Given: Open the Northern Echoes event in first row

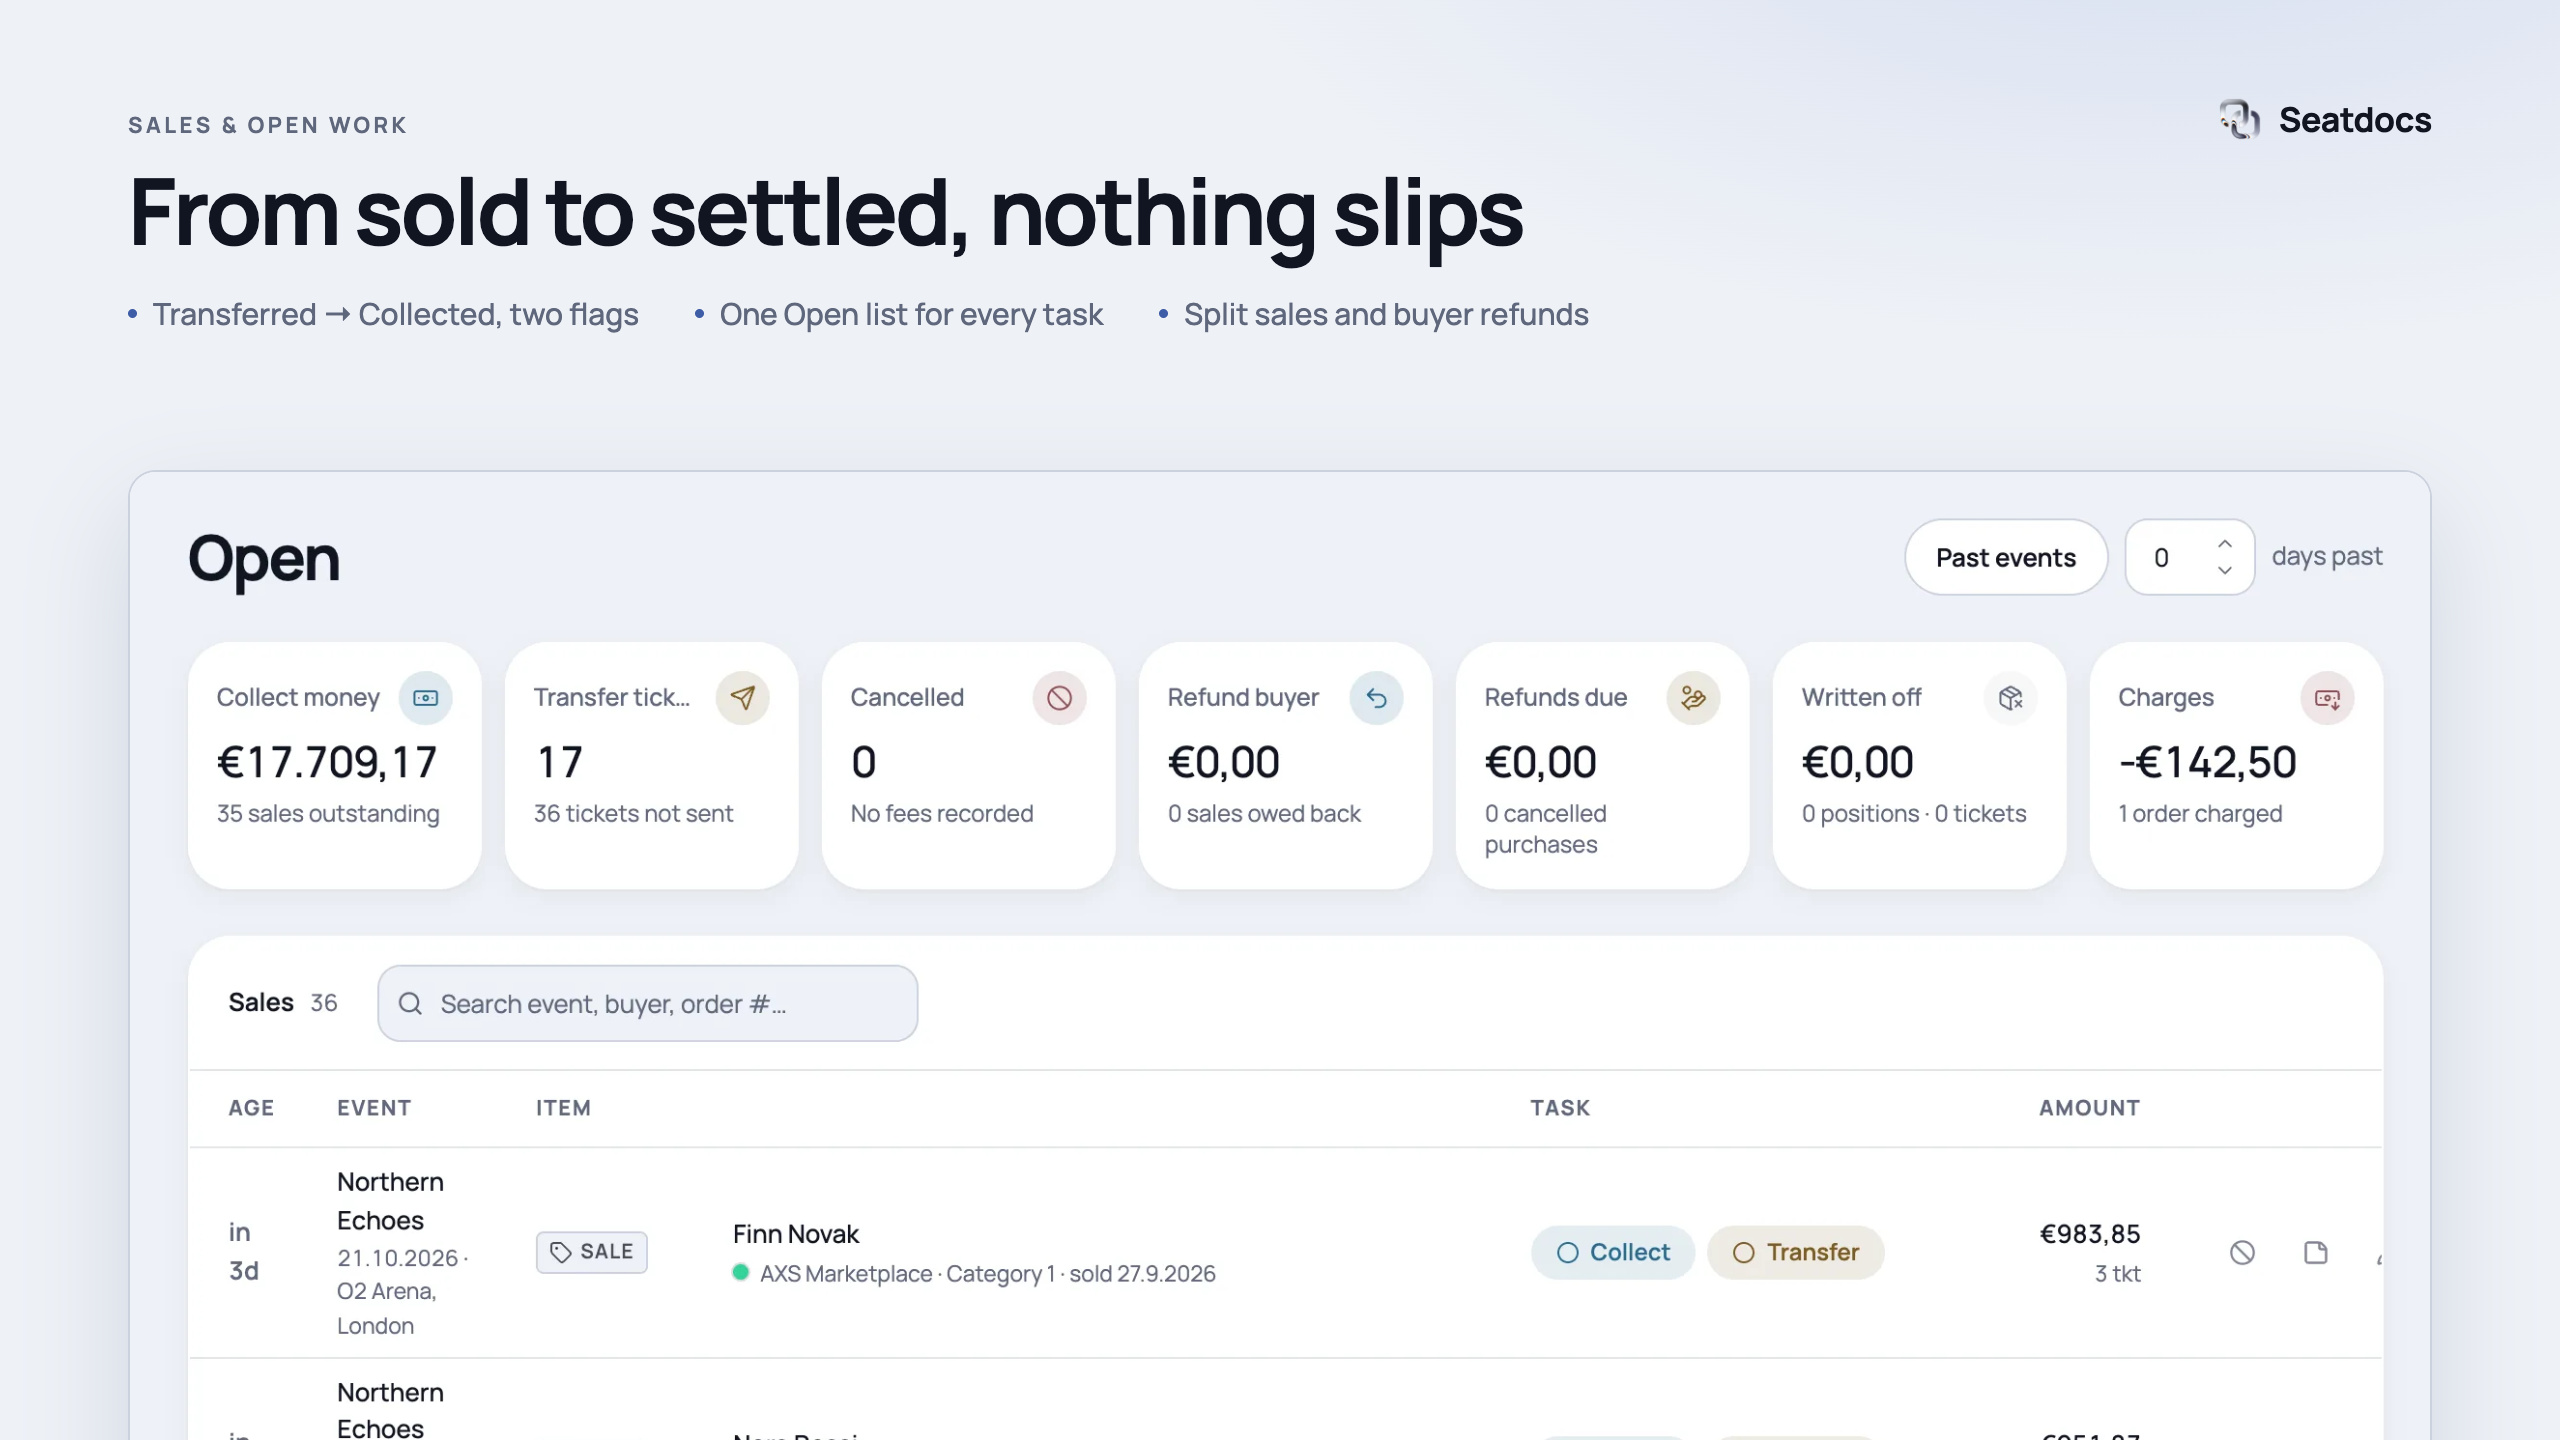Looking at the screenshot, I should [390, 1201].
